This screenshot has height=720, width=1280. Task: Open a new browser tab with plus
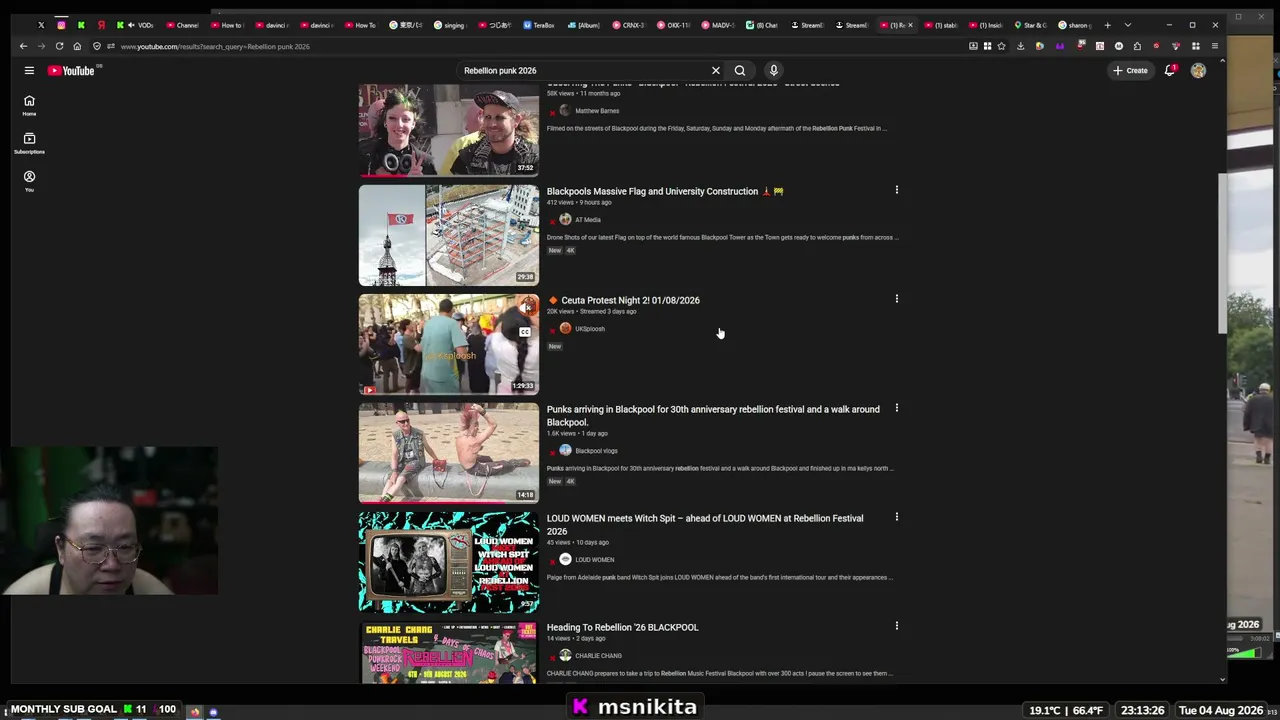coord(1107,25)
